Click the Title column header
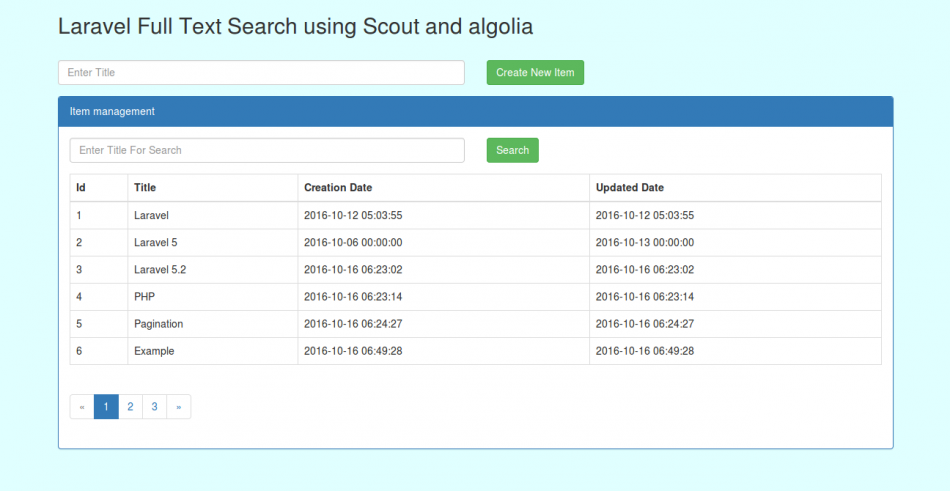Image resolution: width=950 pixels, height=491 pixels. 145,188
